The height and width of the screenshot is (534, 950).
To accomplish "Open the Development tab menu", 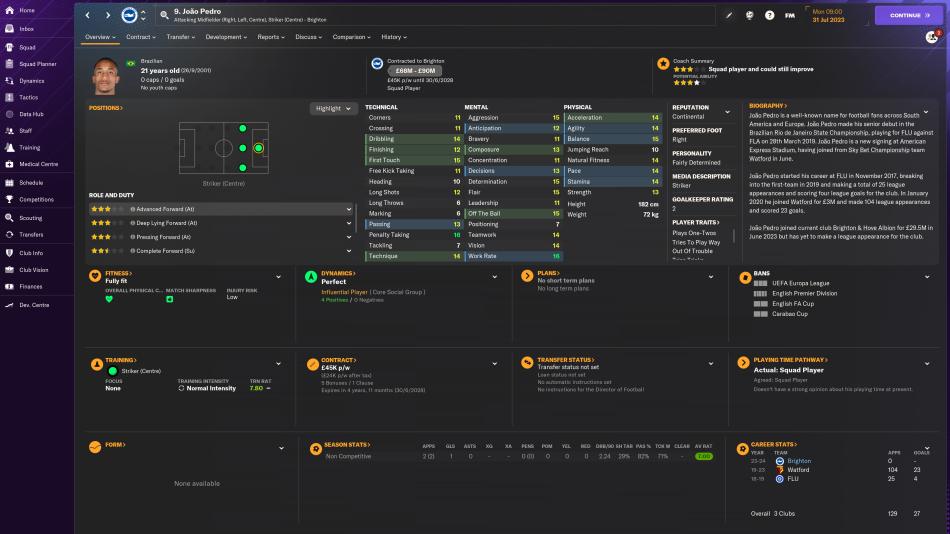I will click(x=226, y=37).
